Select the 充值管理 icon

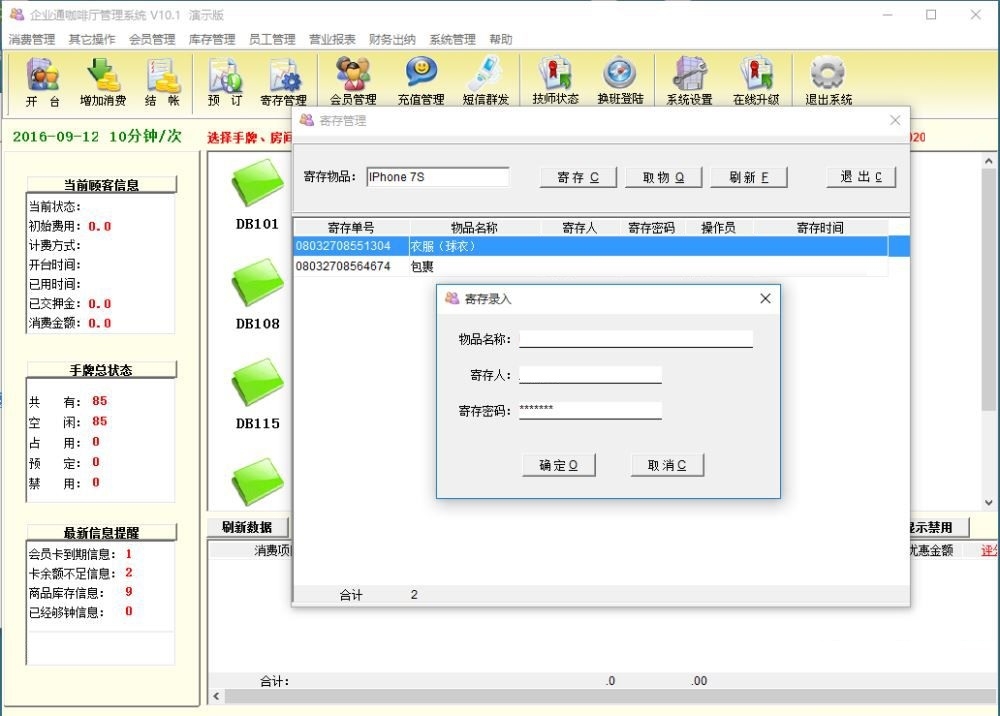pyautogui.click(x=420, y=82)
